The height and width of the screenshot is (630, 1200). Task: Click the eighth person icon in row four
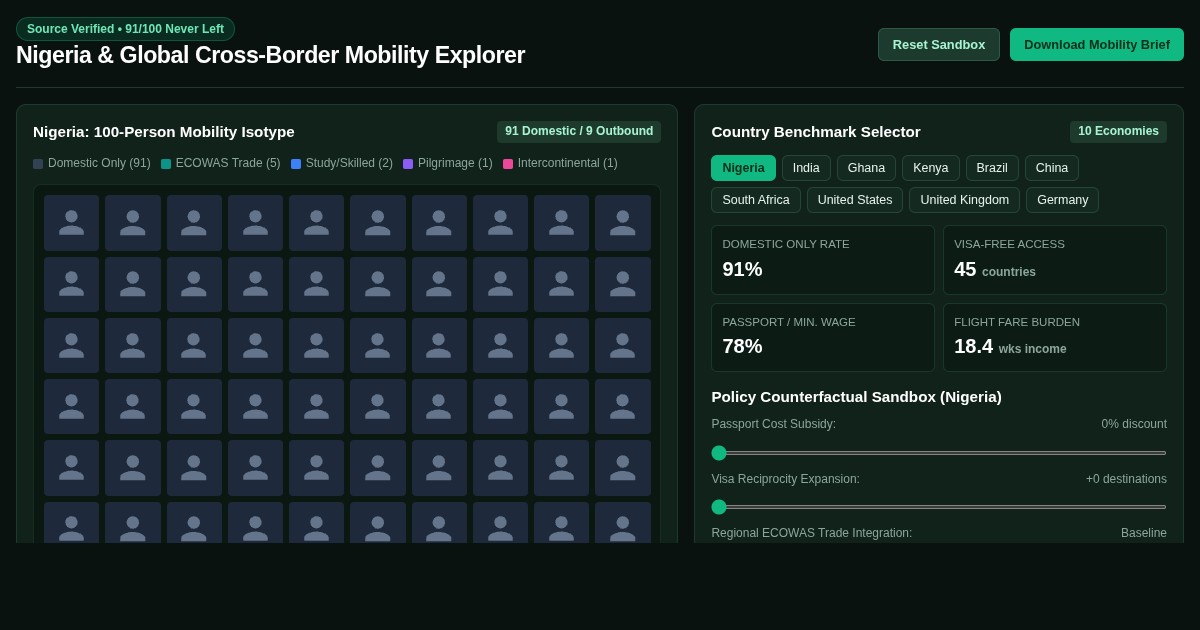point(500,407)
